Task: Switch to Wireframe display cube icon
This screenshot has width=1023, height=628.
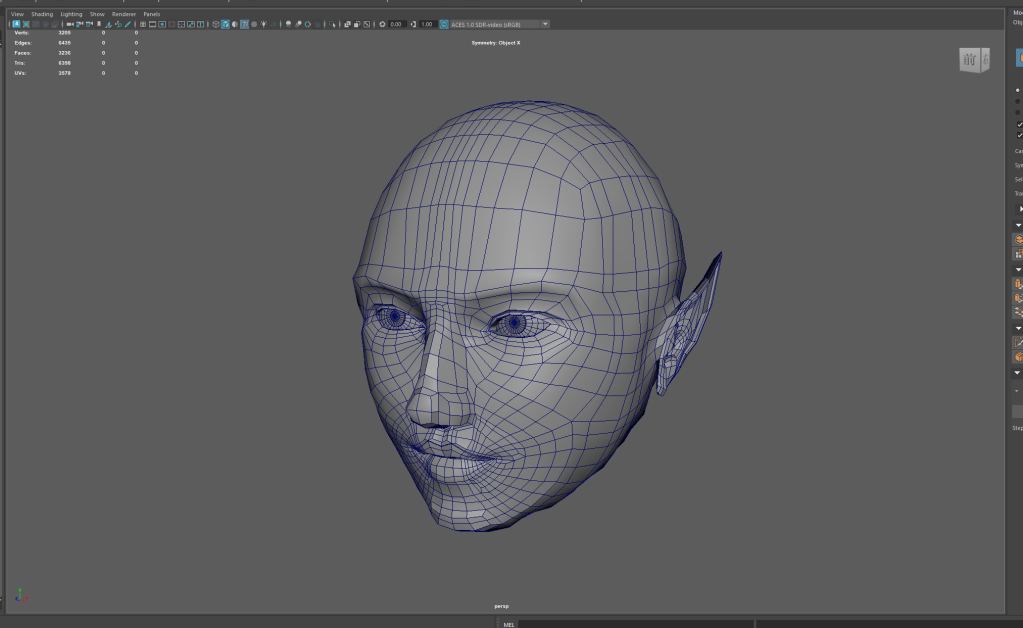Action: point(216,24)
